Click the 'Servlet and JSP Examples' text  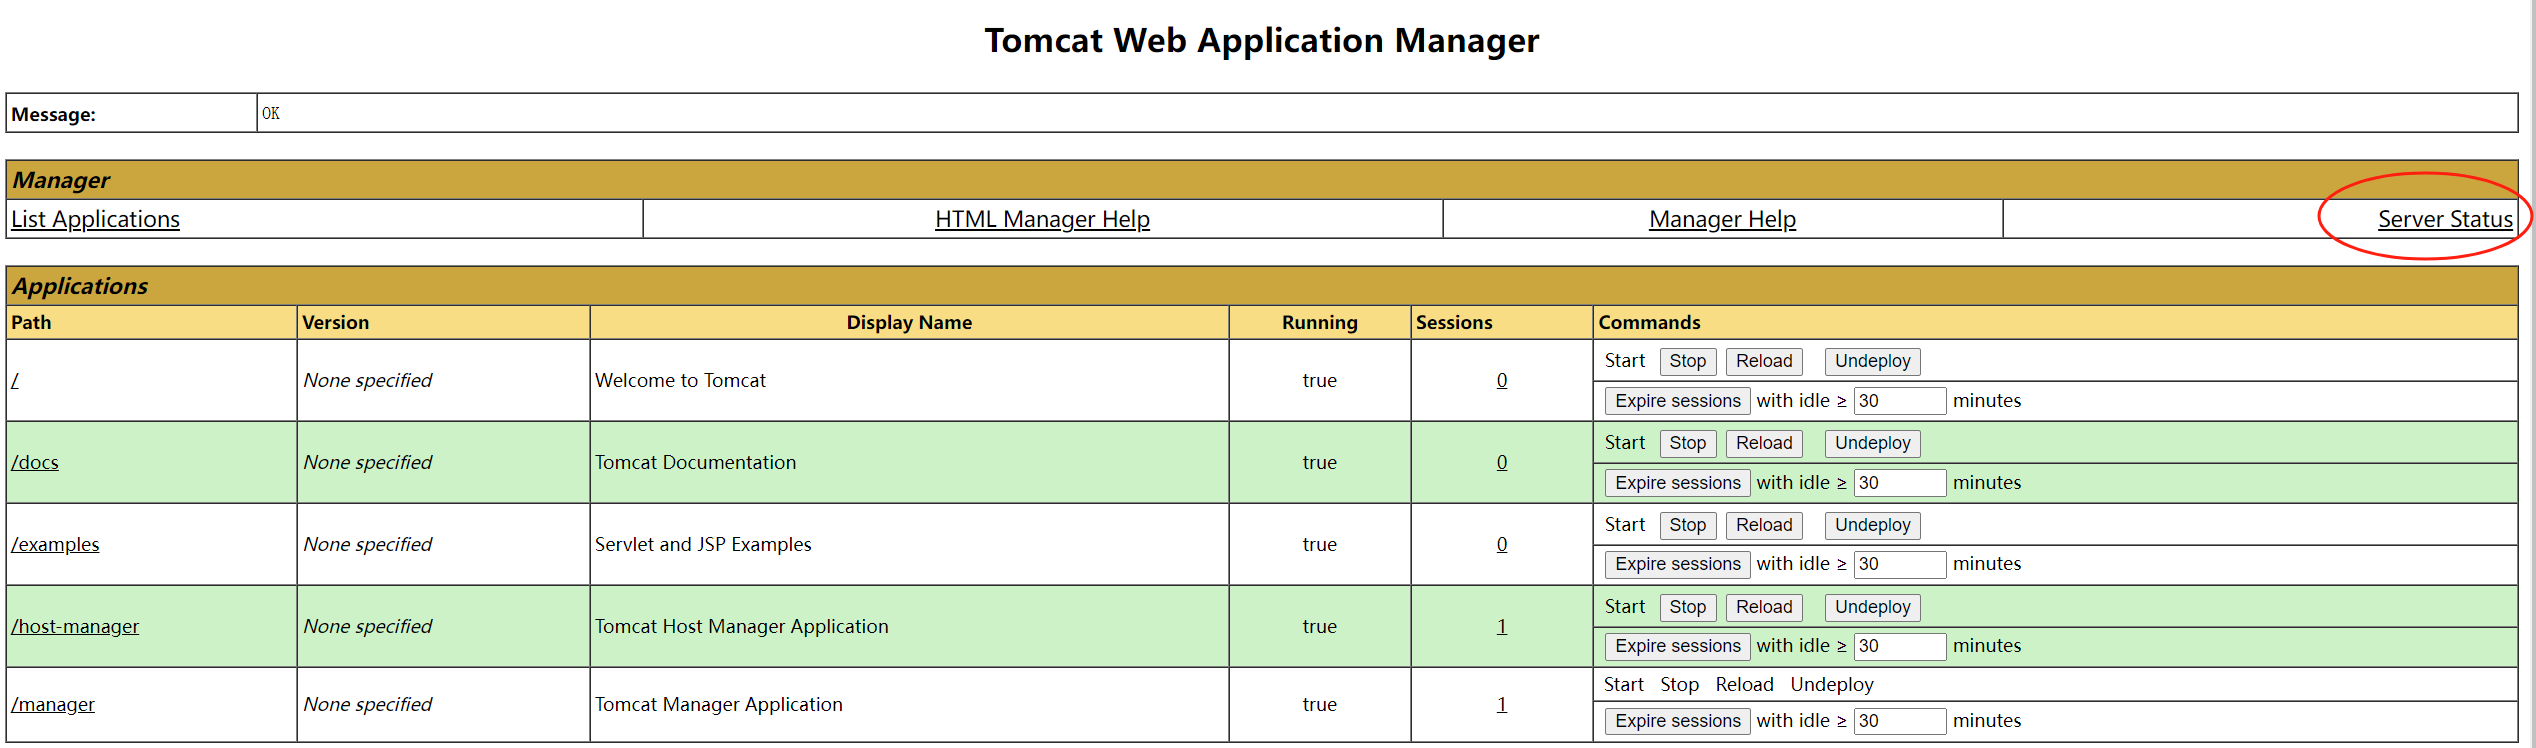703,545
